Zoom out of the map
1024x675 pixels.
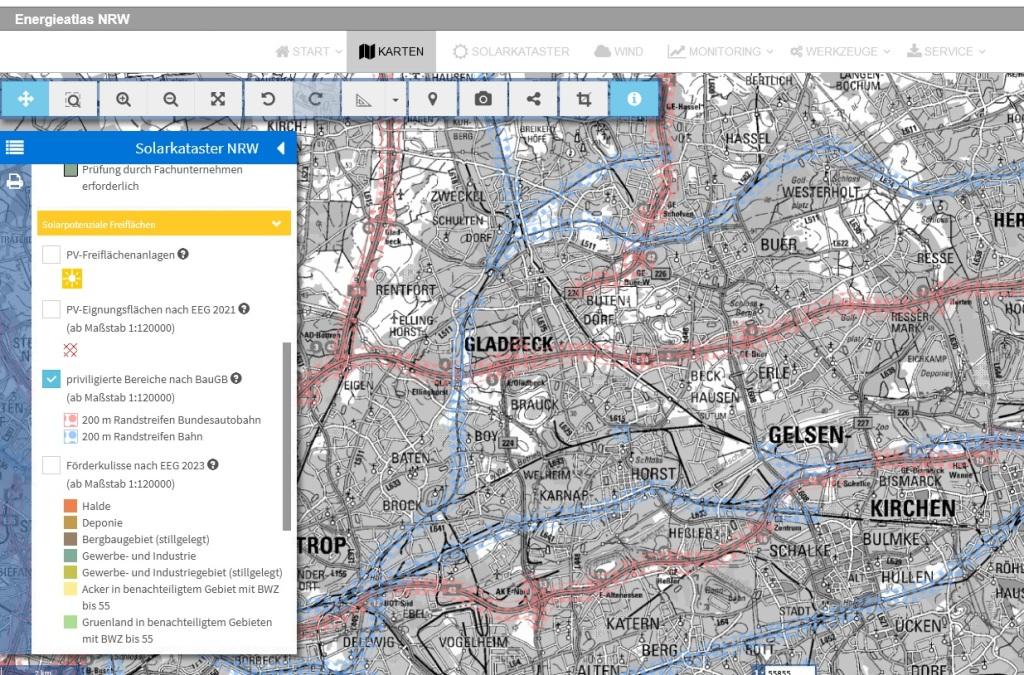[x=171, y=99]
